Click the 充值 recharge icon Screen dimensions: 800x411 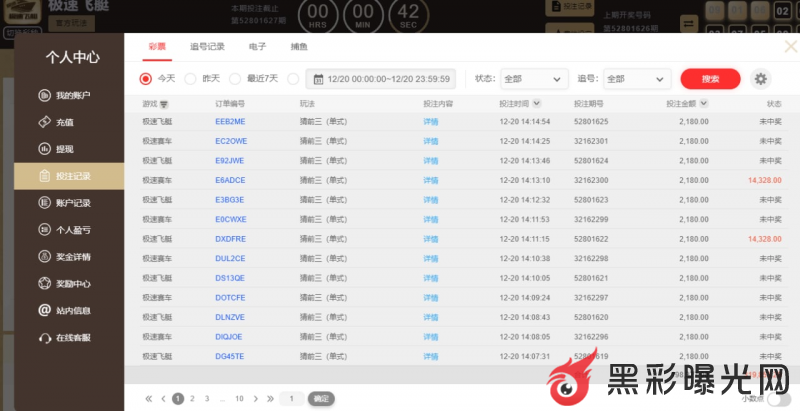point(45,122)
